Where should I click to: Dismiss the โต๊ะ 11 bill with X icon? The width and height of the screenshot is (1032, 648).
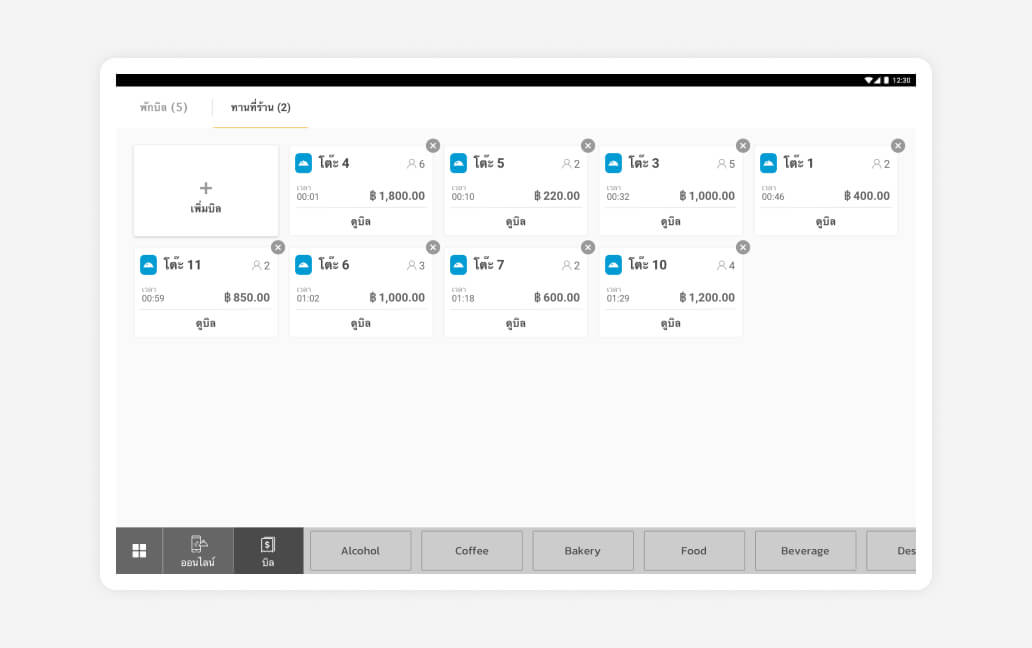point(278,248)
